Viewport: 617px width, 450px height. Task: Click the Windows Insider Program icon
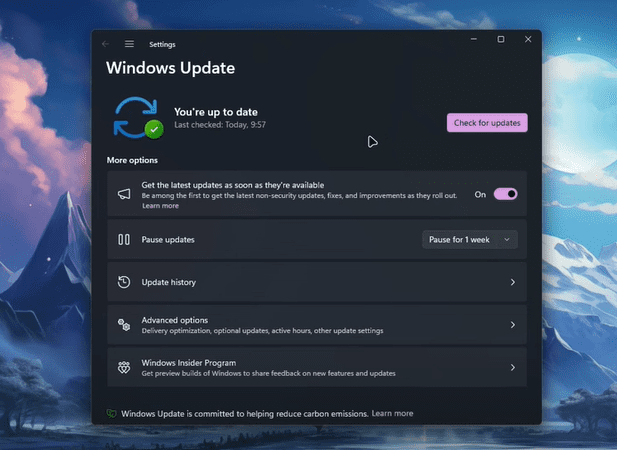point(124,367)
